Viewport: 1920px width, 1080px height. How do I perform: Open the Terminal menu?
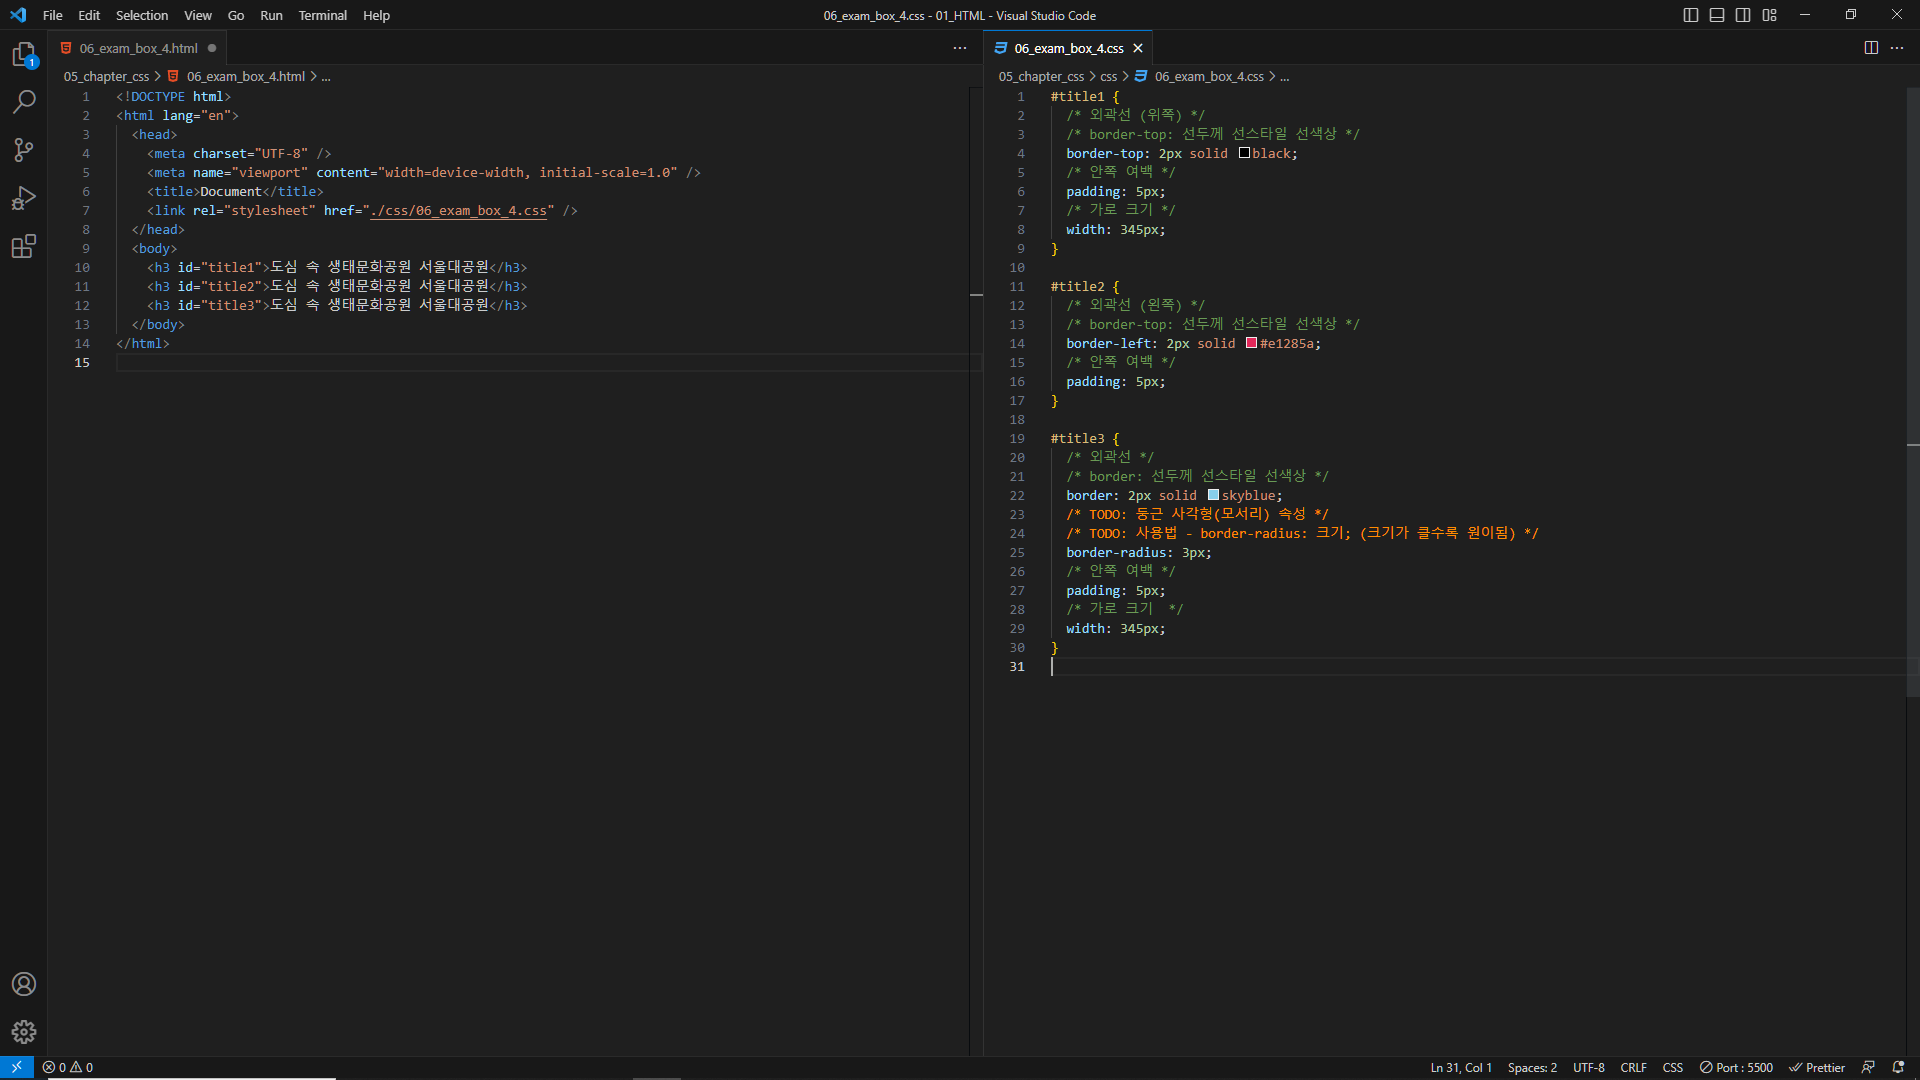322,15
